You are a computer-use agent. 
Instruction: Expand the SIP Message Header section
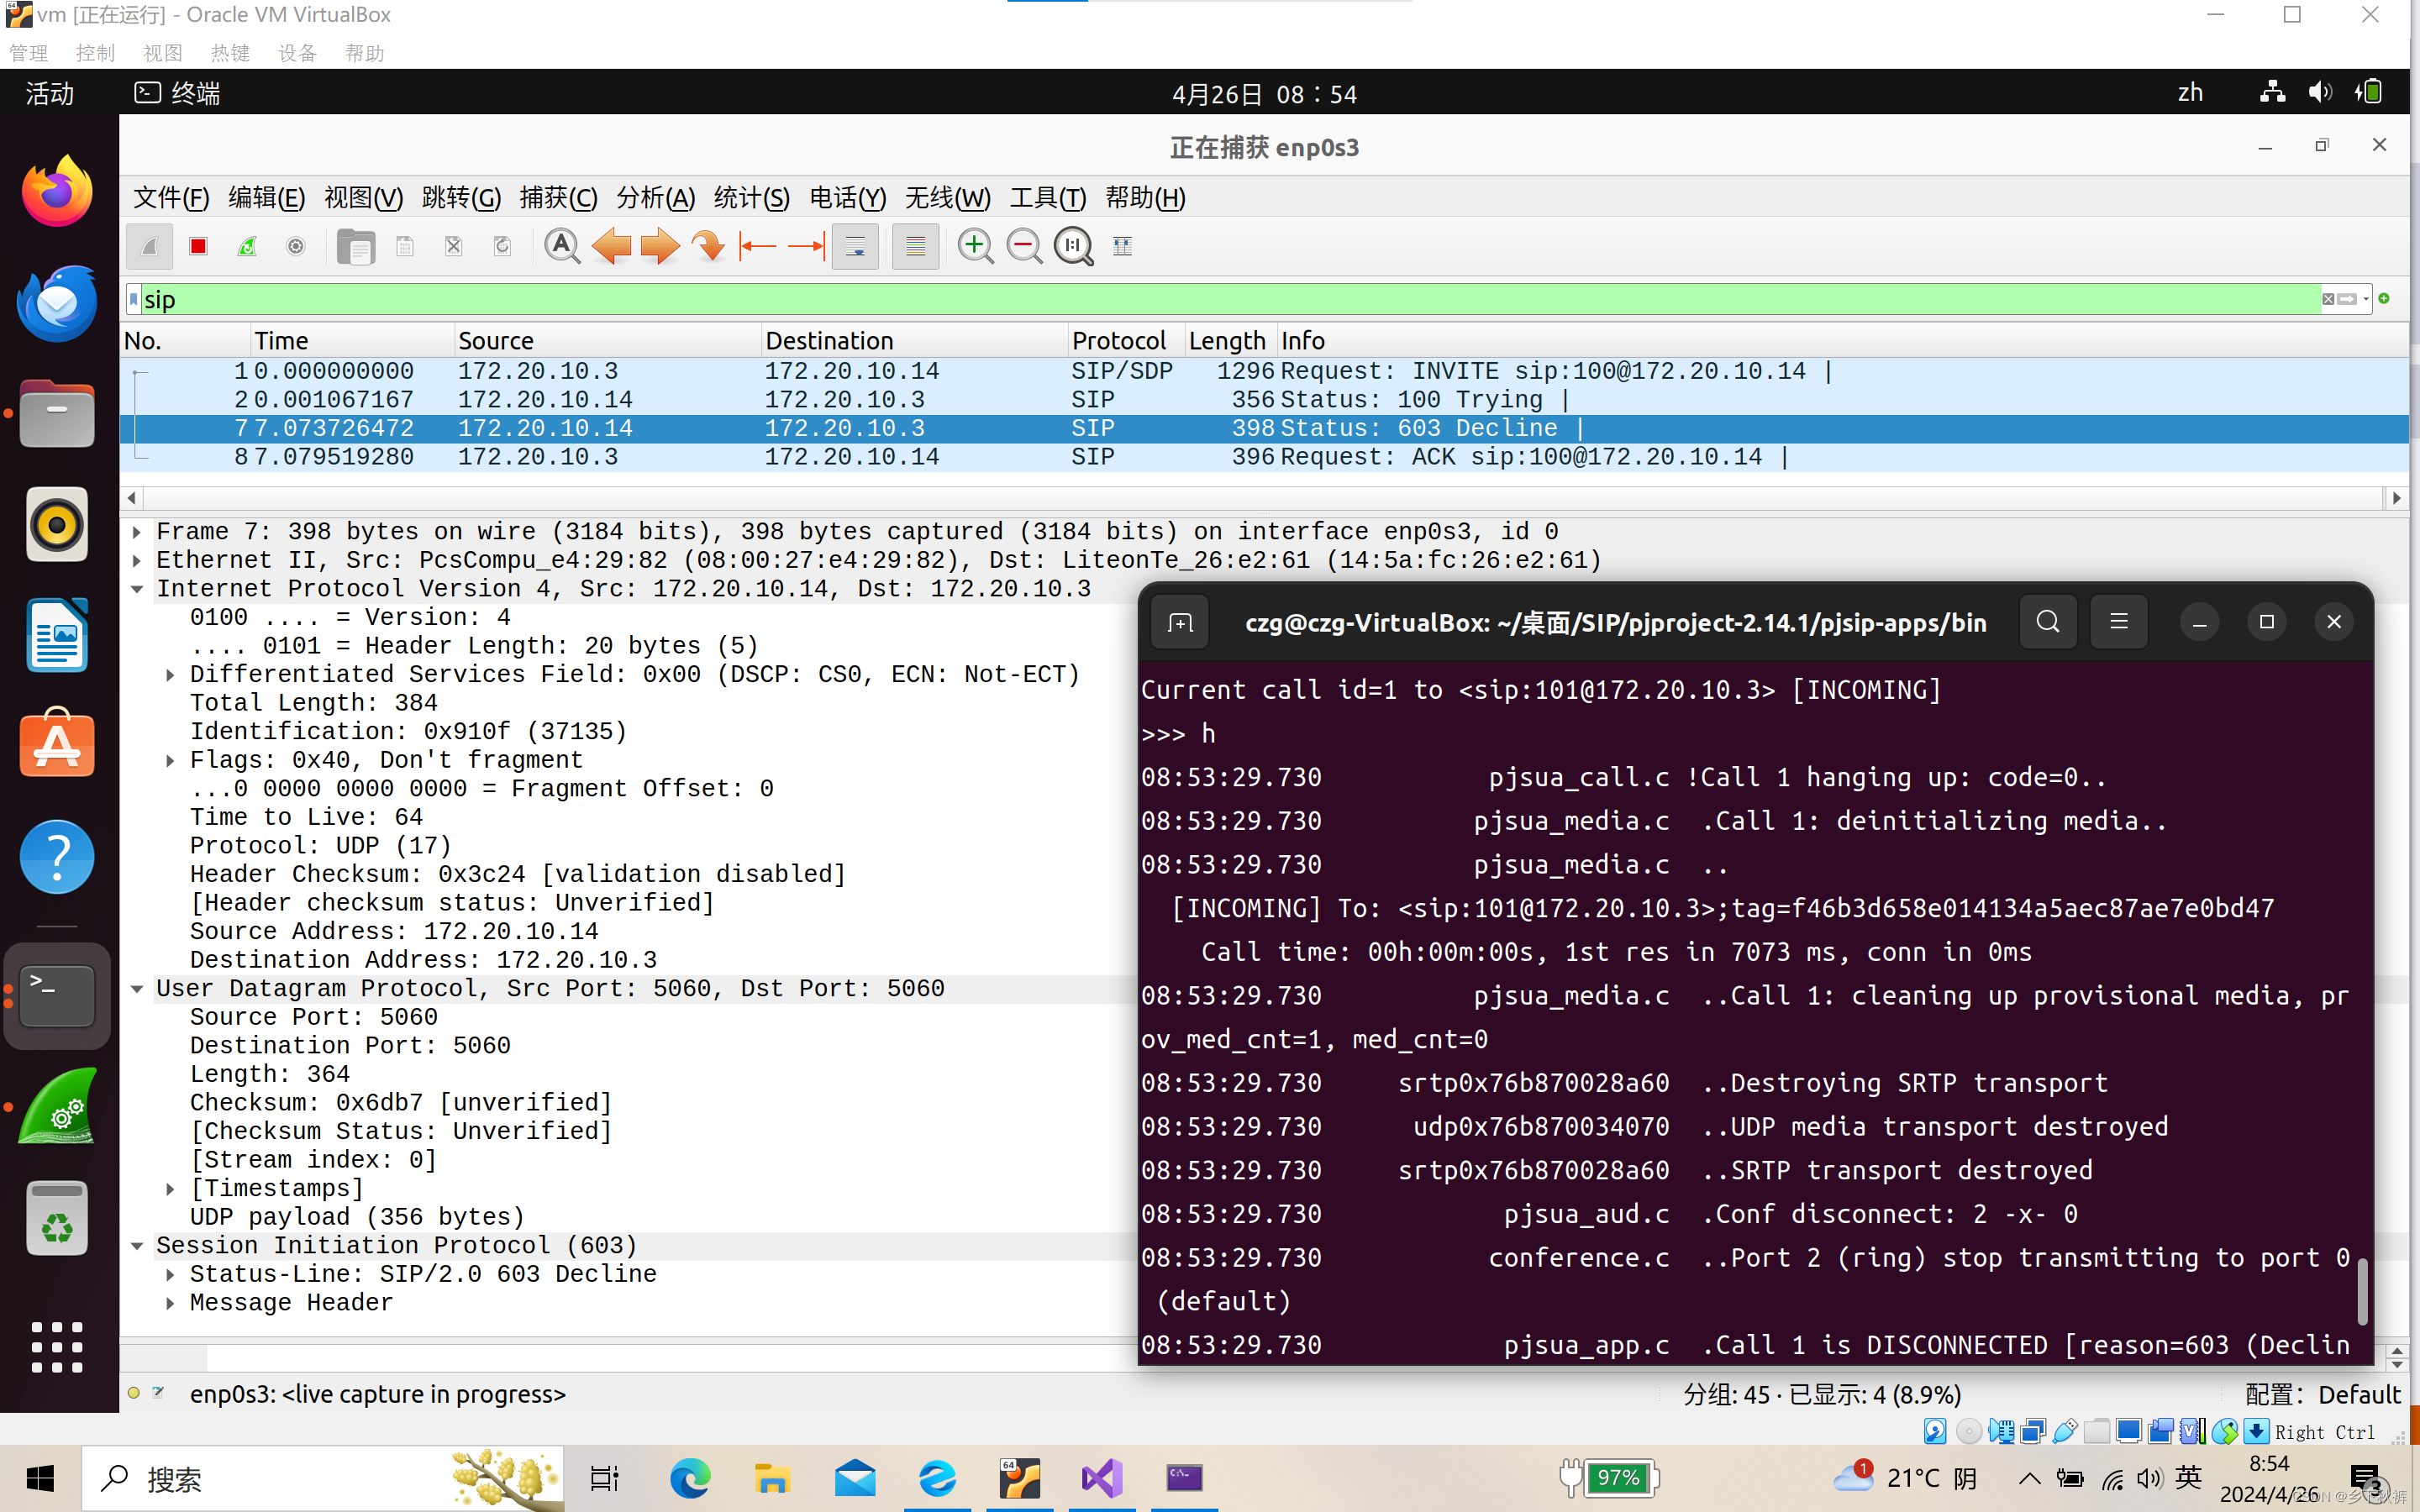[x=170, y=1302]
